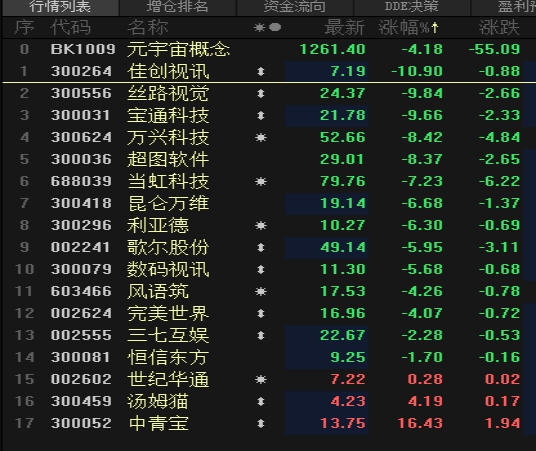536x451 pixels.
Task: Click the latest price 1261.40
Action: click(333, 50)
